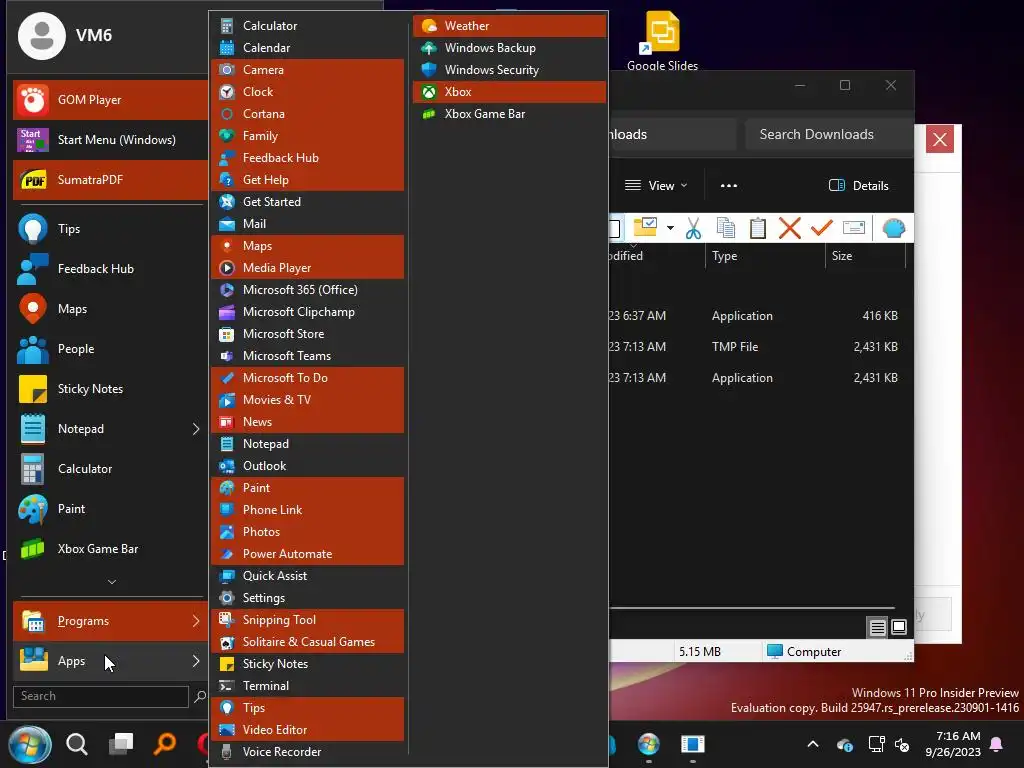Viewport: 1024px width, 768px height.
Task: Open the Google Slides desktop shortcut
Action: (662, 40)
